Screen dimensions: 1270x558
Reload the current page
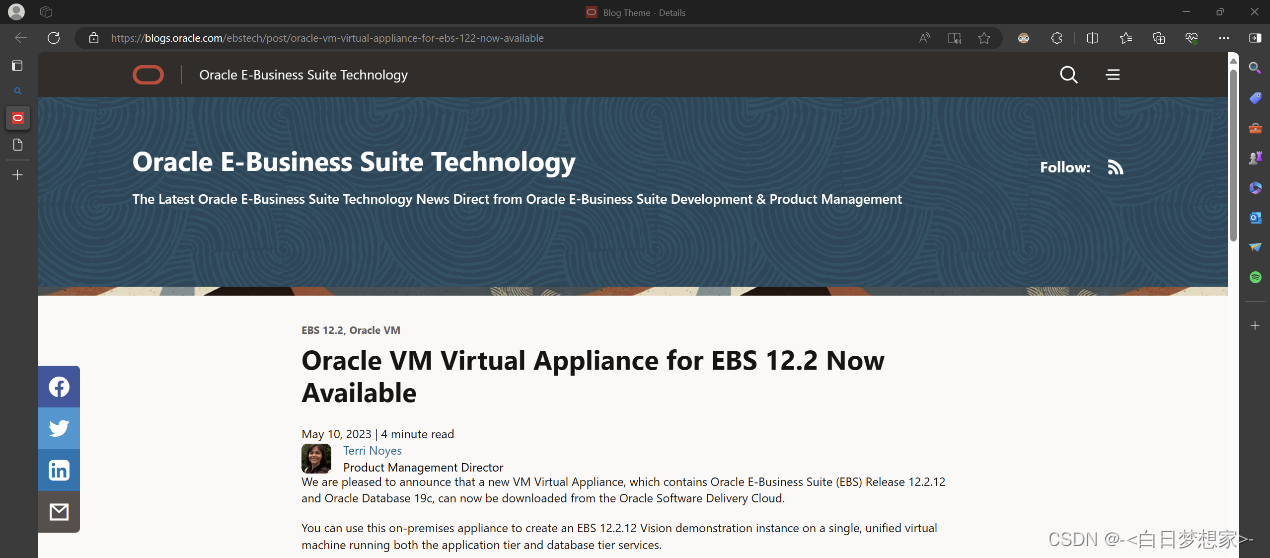[x=54, y=38]
